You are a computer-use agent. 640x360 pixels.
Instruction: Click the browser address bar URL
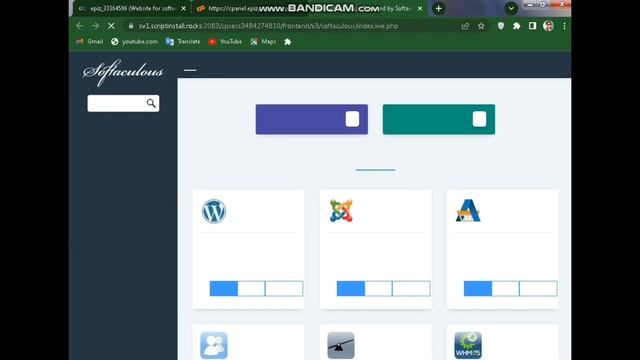pos(268,26)
